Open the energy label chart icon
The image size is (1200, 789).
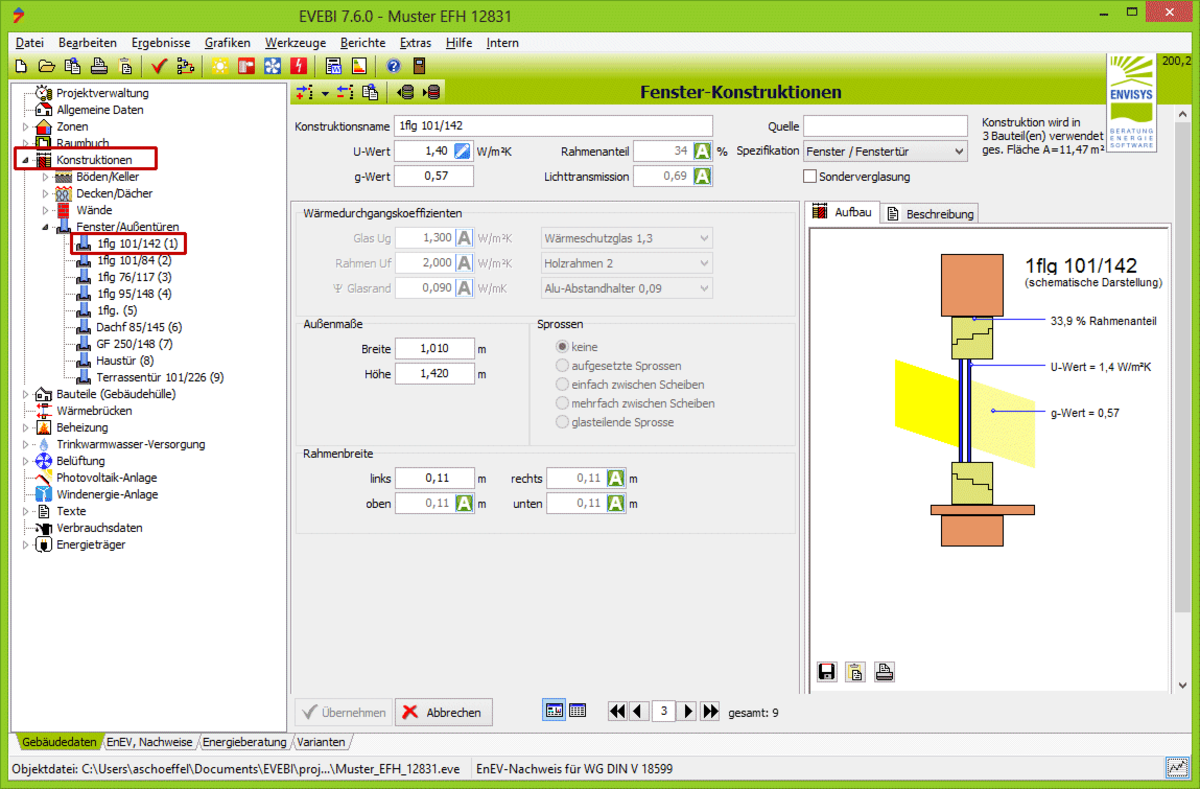tap(358, 67)
